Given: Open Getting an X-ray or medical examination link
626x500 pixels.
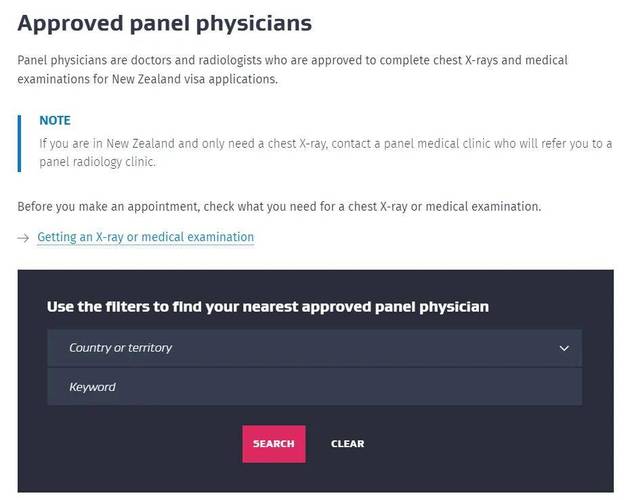Looking at the screenshot, I should 145,237.
